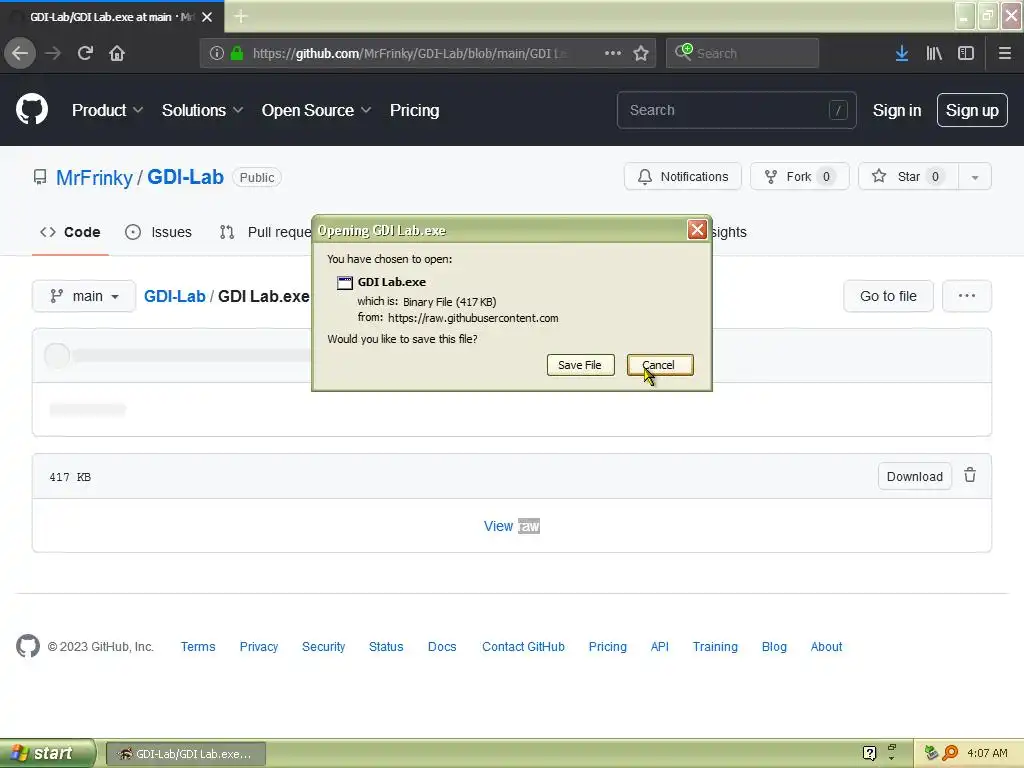The height and width of the screenshot is (768, 1024).
Task: Open the browser Library icon
Action: (934, 53)
